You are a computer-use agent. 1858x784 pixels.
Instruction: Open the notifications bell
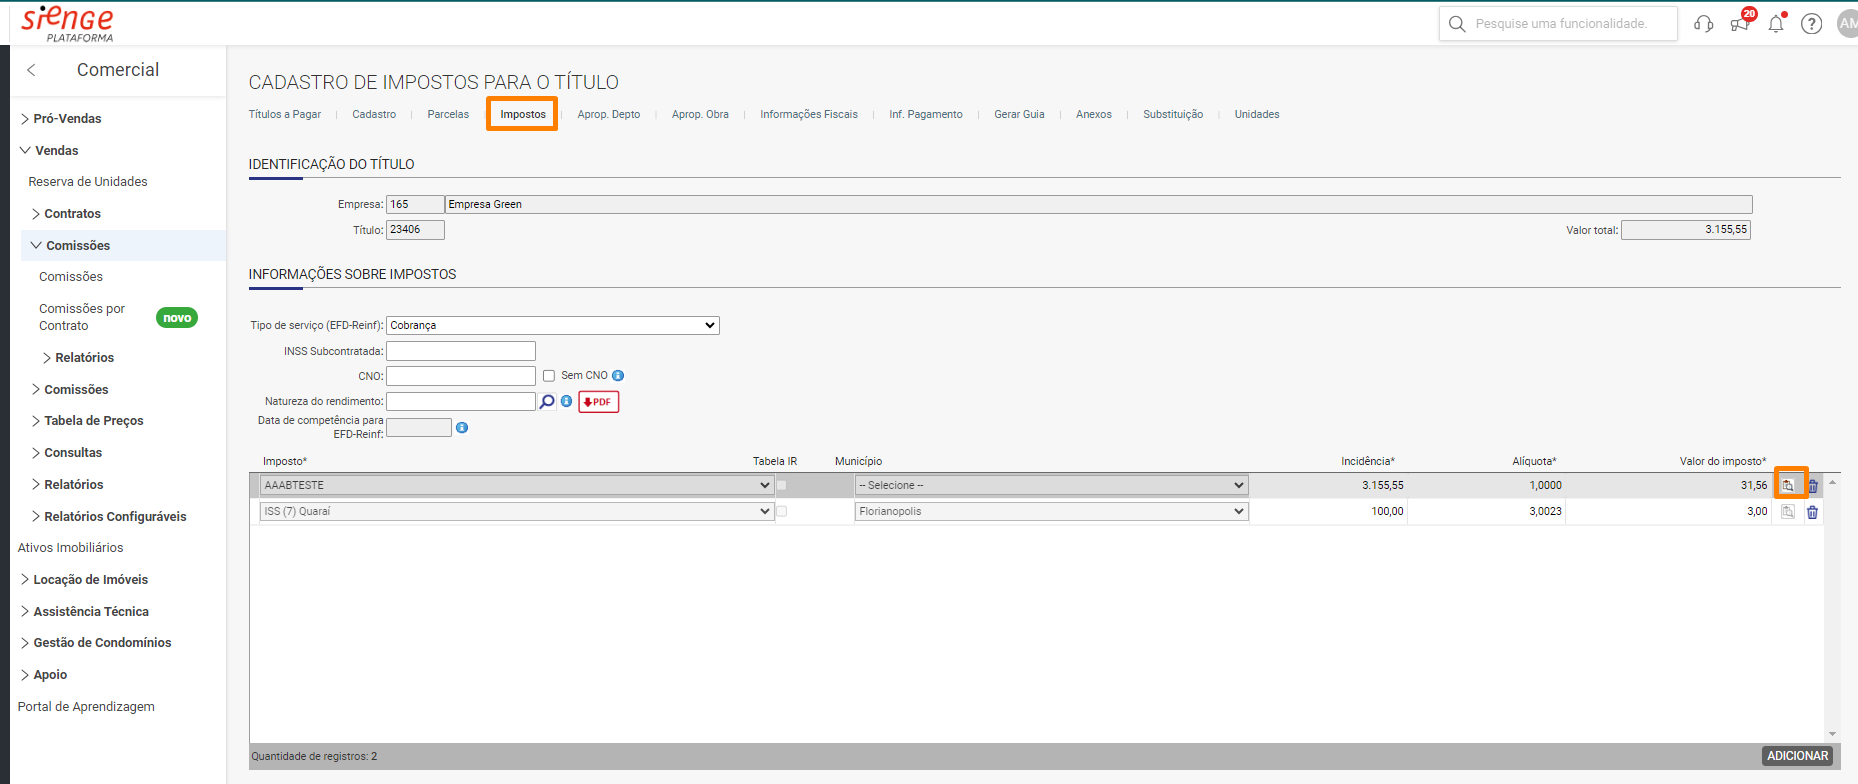tap(1776, 23)
